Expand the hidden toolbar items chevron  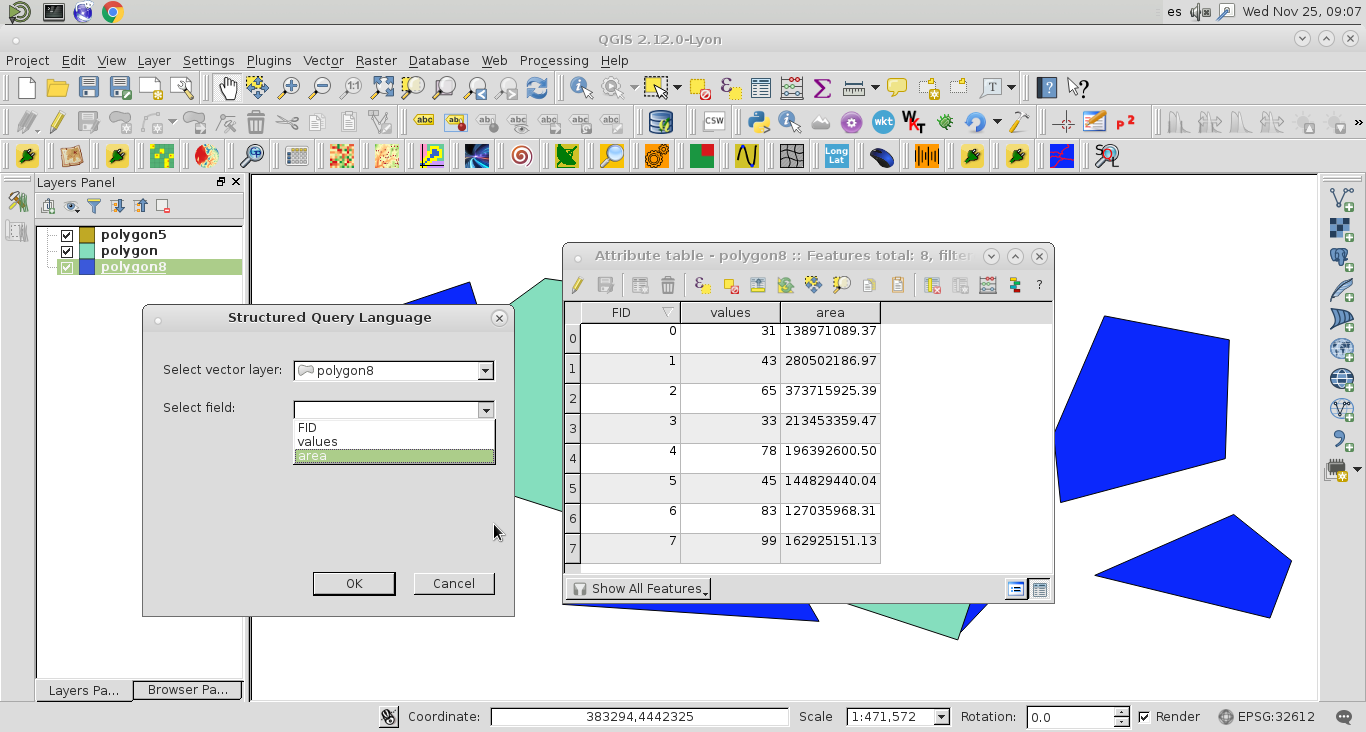click(x=1357, y=122)
